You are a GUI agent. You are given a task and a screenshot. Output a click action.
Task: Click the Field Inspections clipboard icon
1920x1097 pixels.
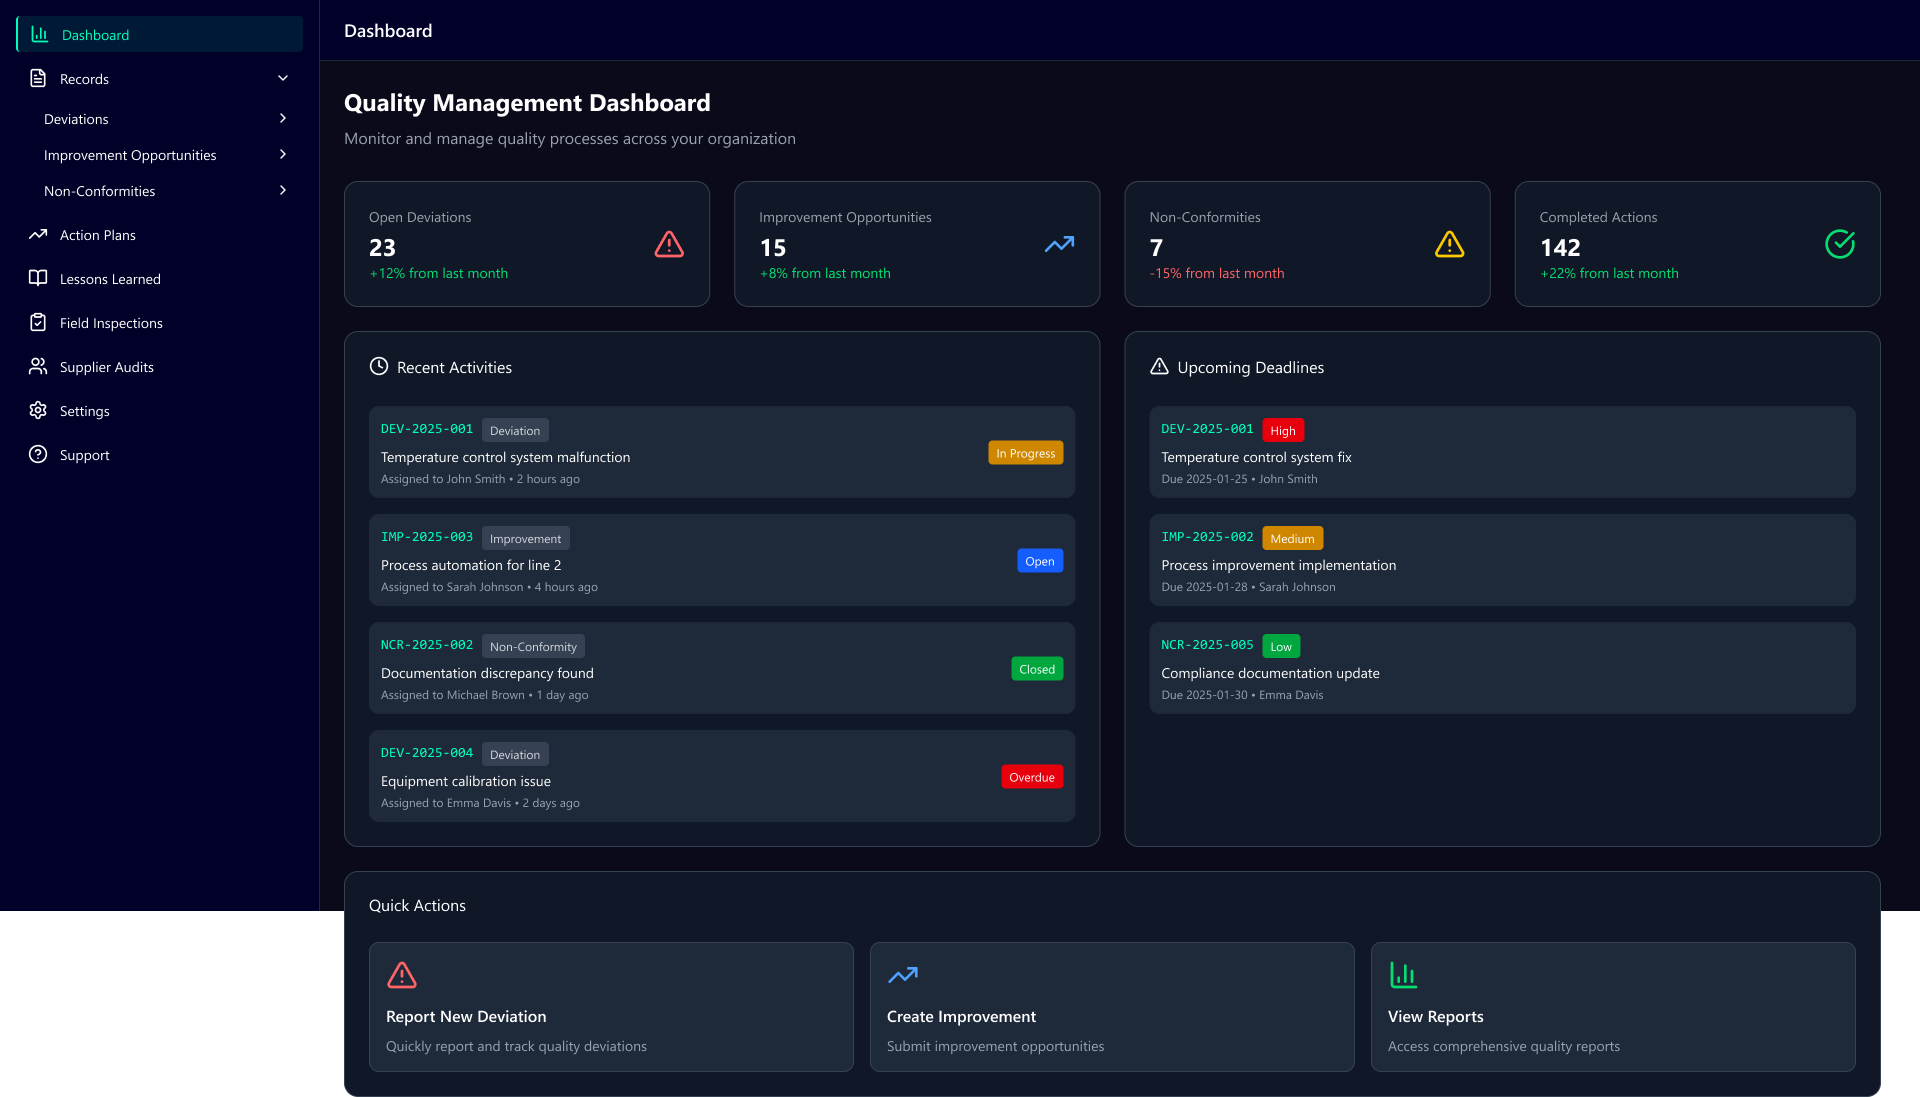pos(38,322)
